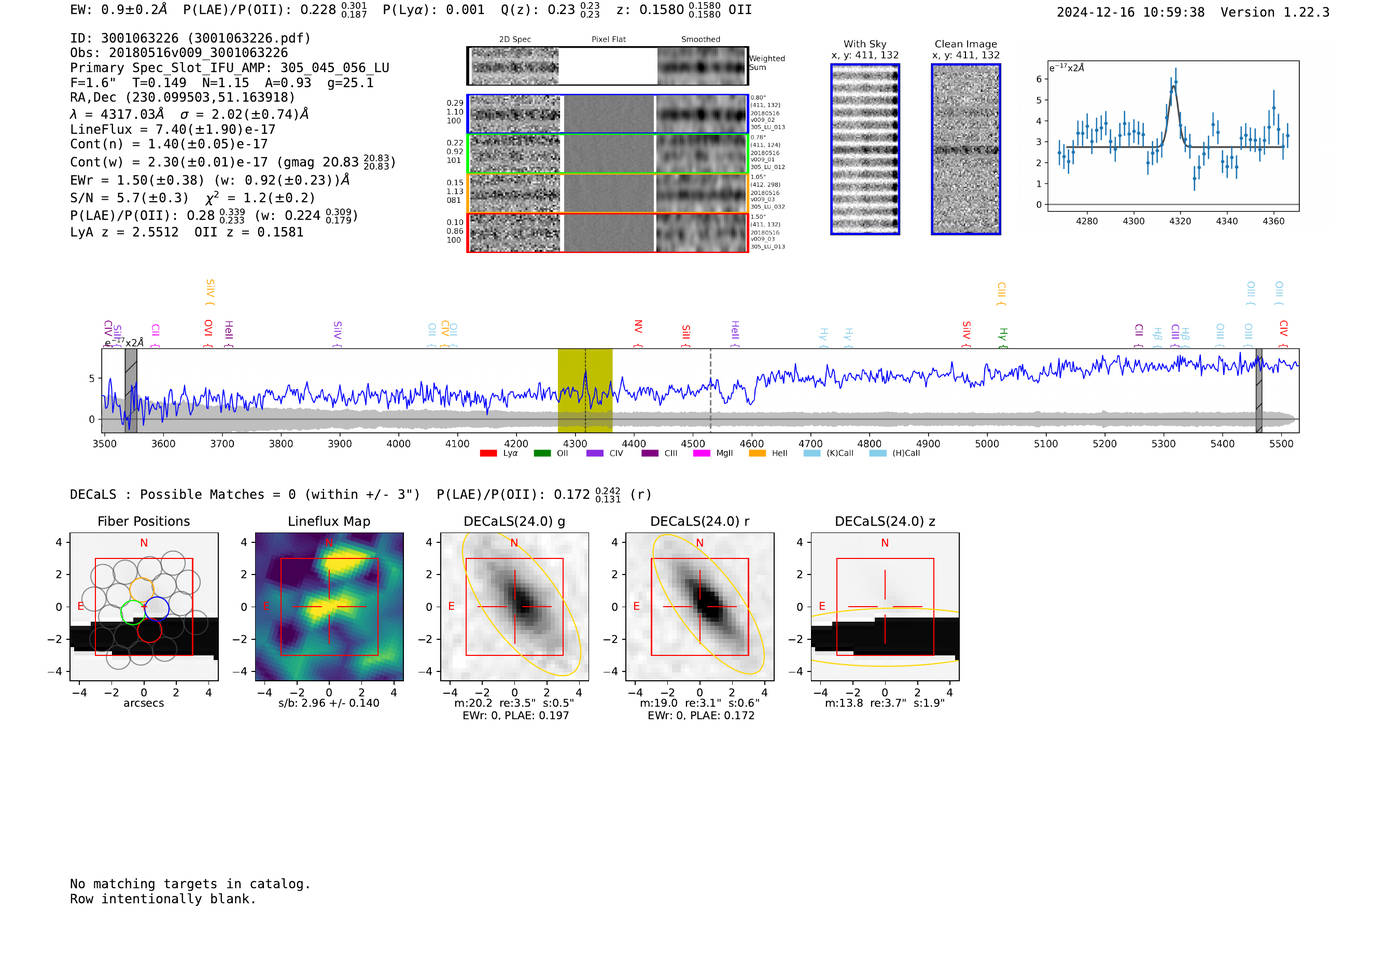The height and width of the screenshot is (953, 1400).
Task: Open the DECaLS(24.0) r image
Action: [x=700, y=606]
